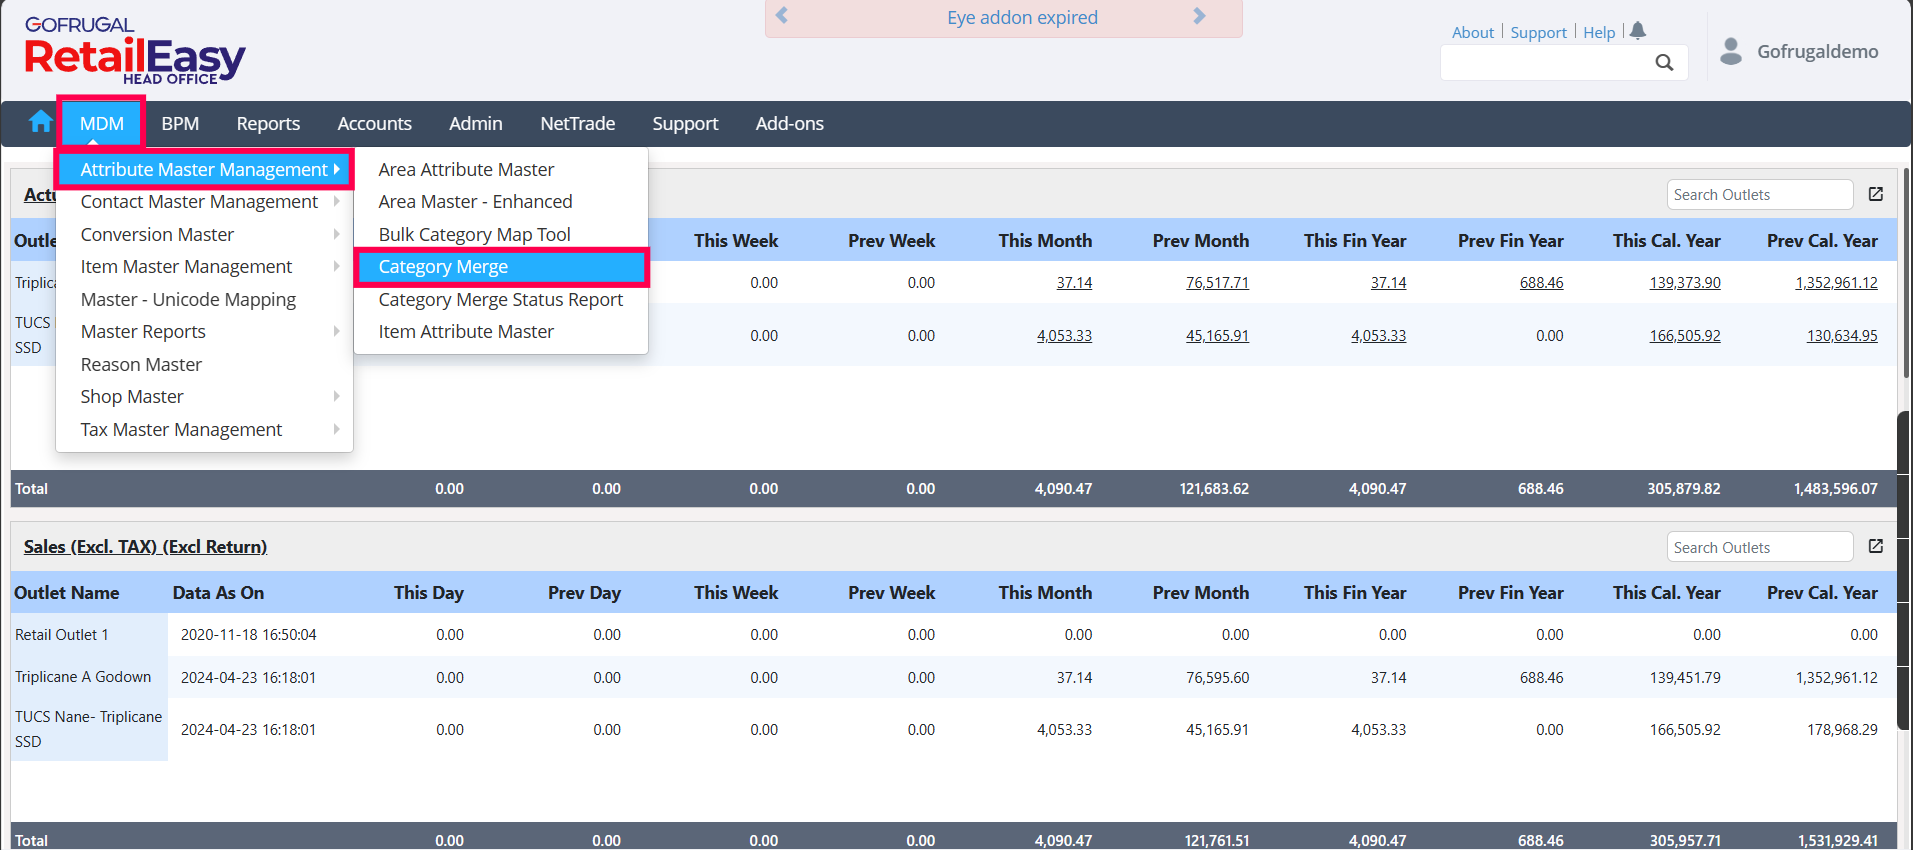Viewport: 1913px width, 850px height.
Task: Pop out the Sales panel via its icon
Action: click(x=1876, y=546)
